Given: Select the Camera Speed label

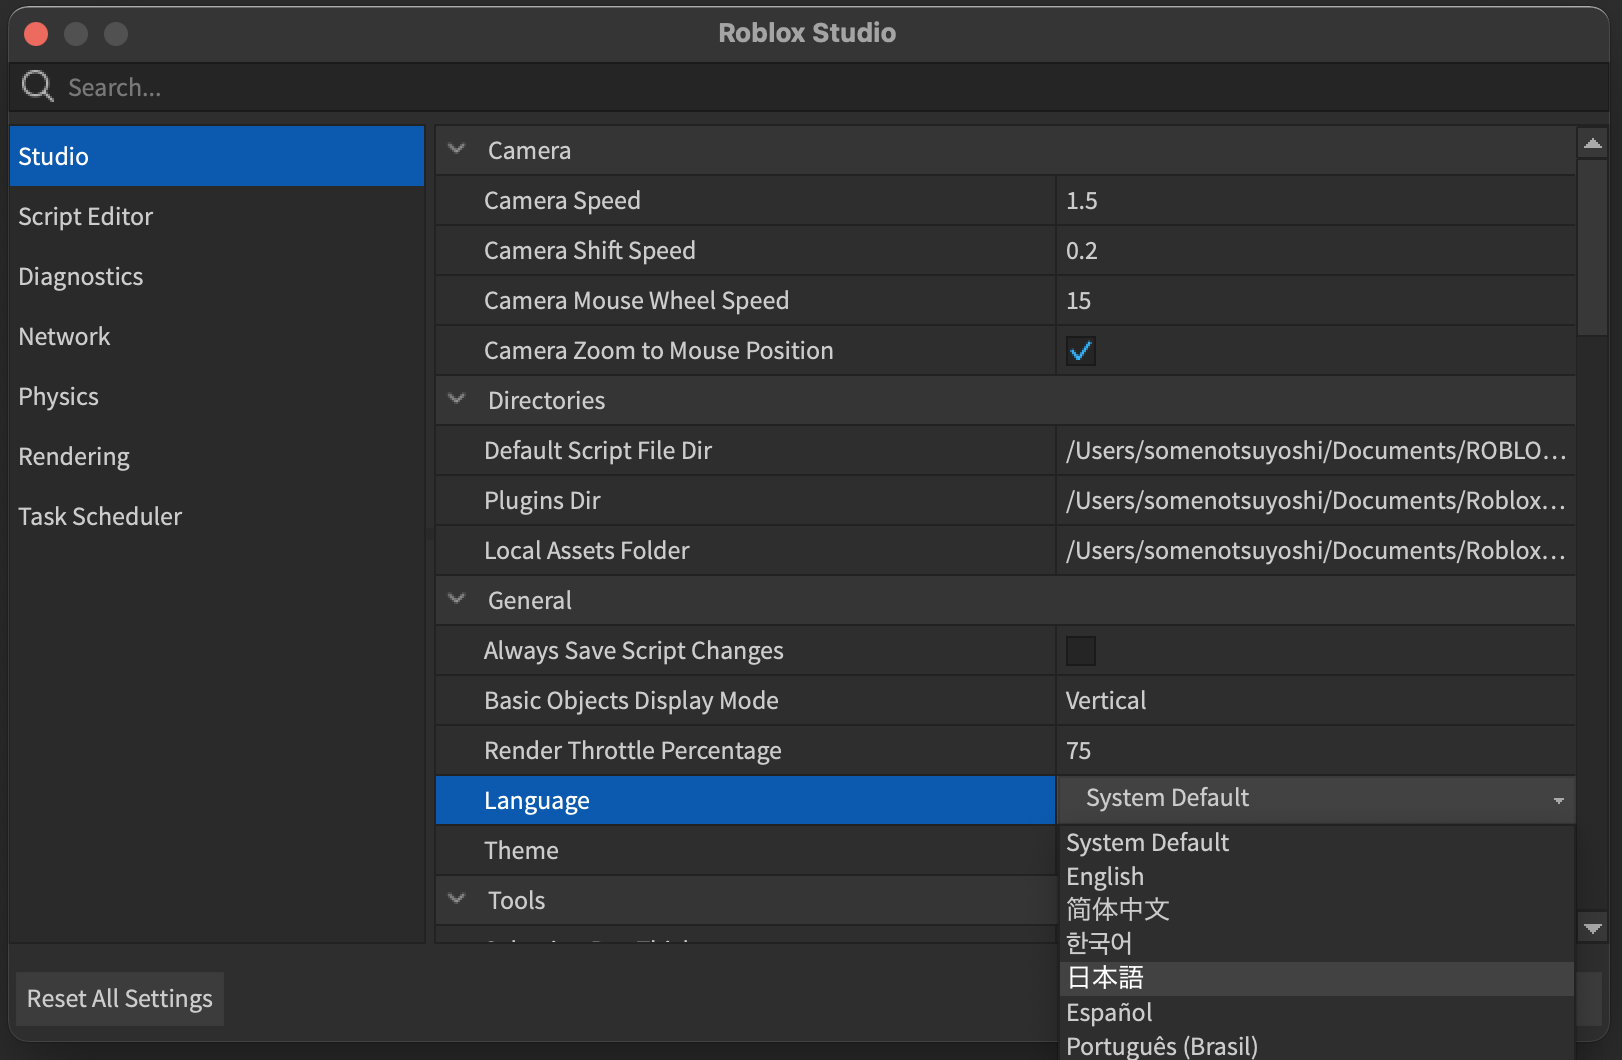Looking at the screenshot, I should [562, 201].
